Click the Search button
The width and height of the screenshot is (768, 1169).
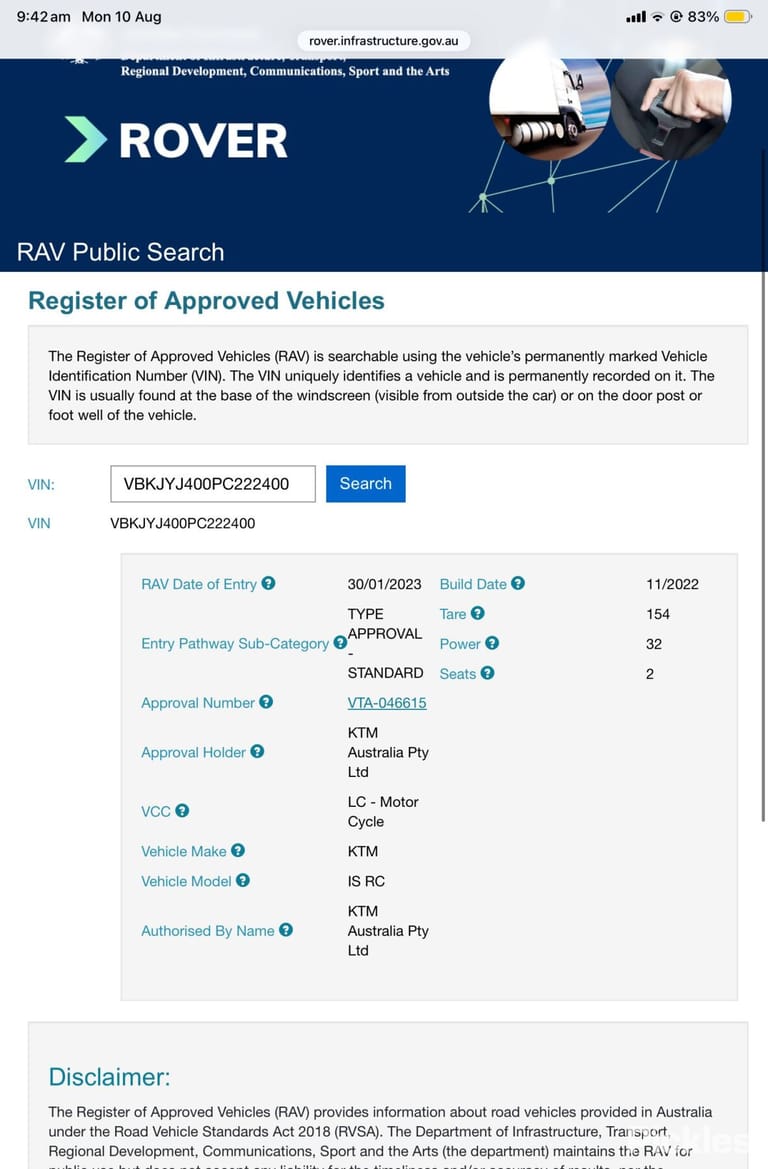click(365, 483)
